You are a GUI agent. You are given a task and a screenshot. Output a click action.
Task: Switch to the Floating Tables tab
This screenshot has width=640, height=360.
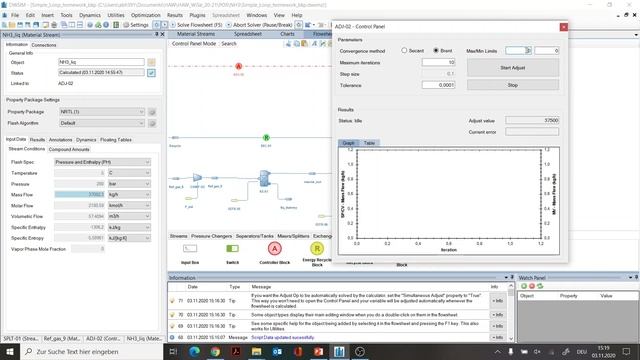click(116, 140)
